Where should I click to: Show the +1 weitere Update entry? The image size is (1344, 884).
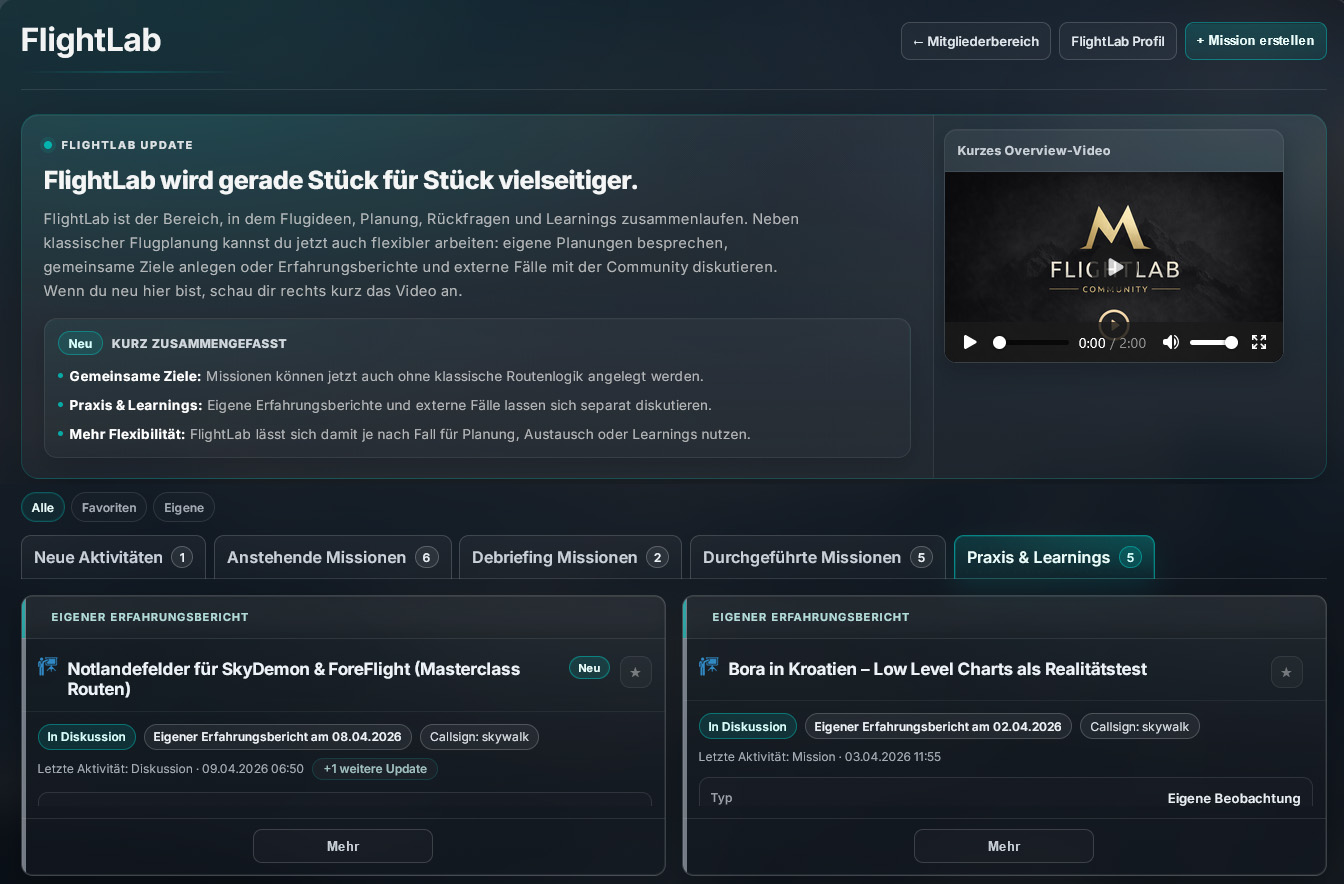[375, 769]
